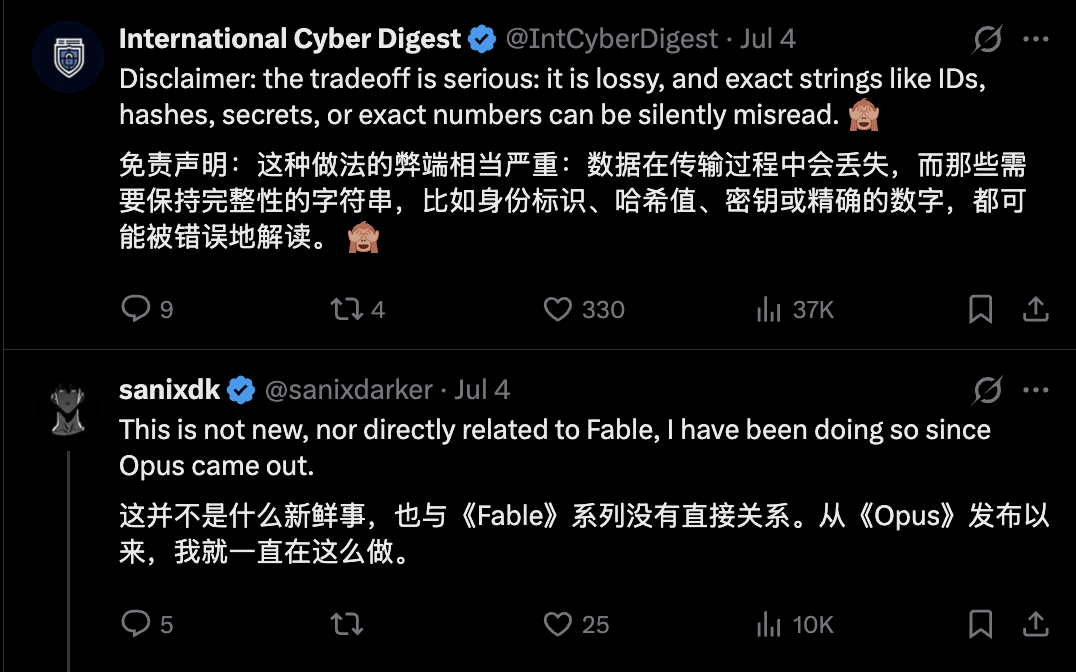
Task: Open Grok icon on first tweet
Action: [x=987, y=39]
